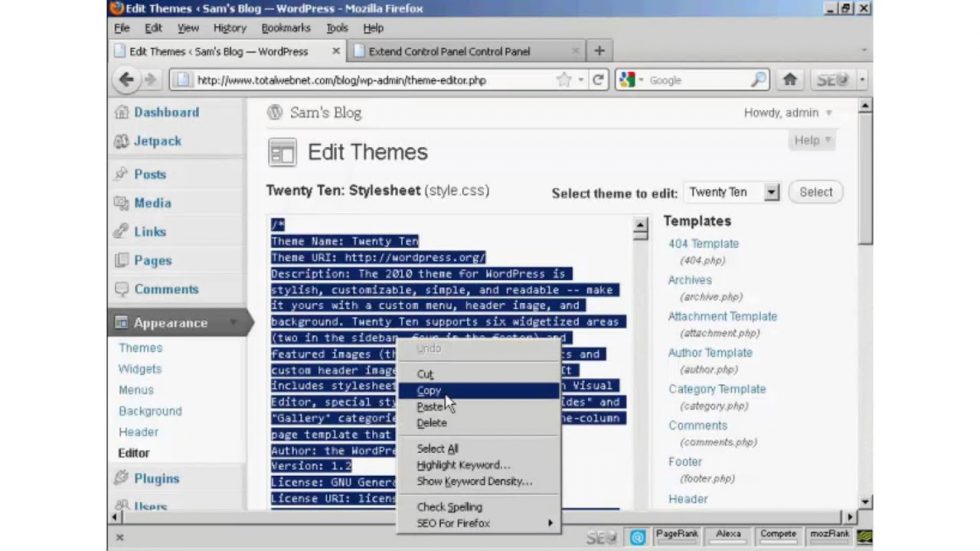Click the Links chain icon
Viewport: 980px width, 551px height.
(122, 231)
